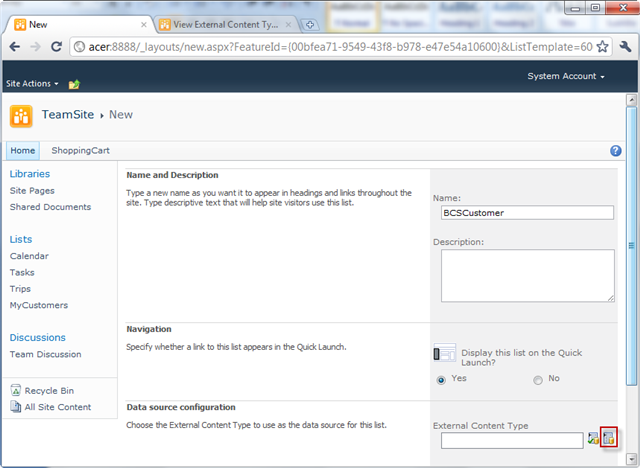
Task: Open Shared Documents library link
Action: click(x=51, y=207)
